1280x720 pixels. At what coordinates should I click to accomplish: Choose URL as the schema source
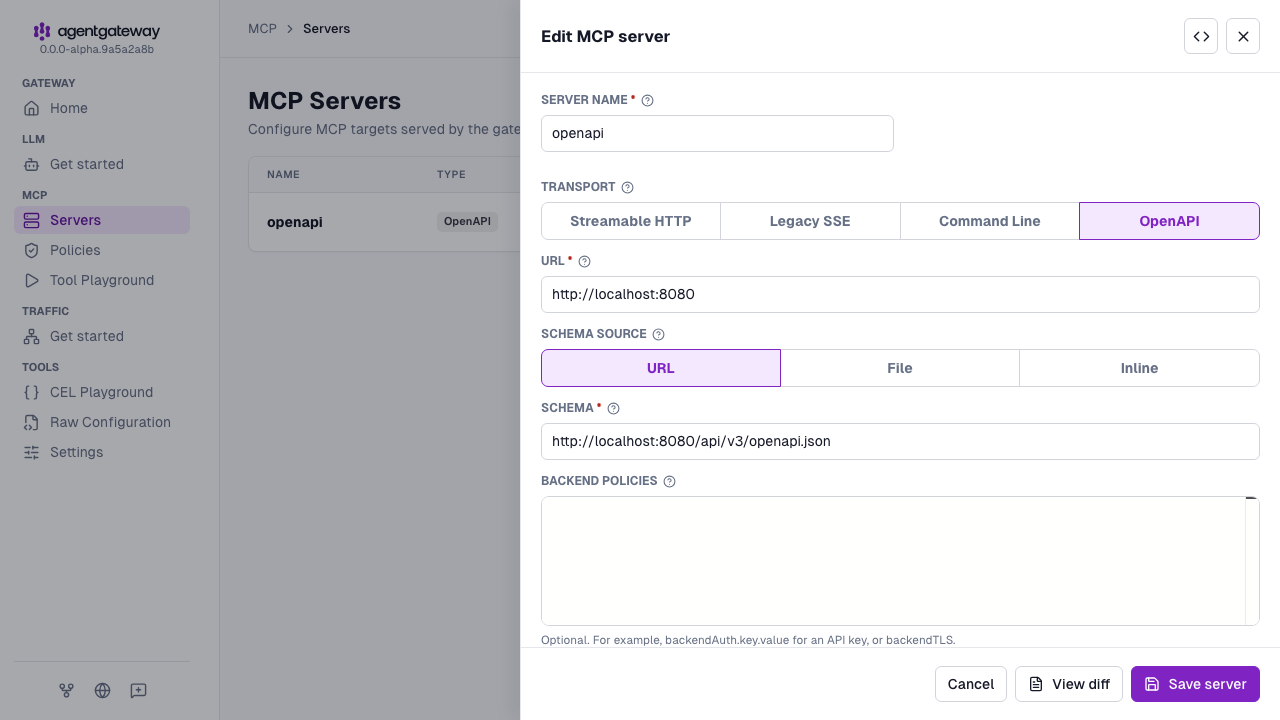tap(661, 368)
